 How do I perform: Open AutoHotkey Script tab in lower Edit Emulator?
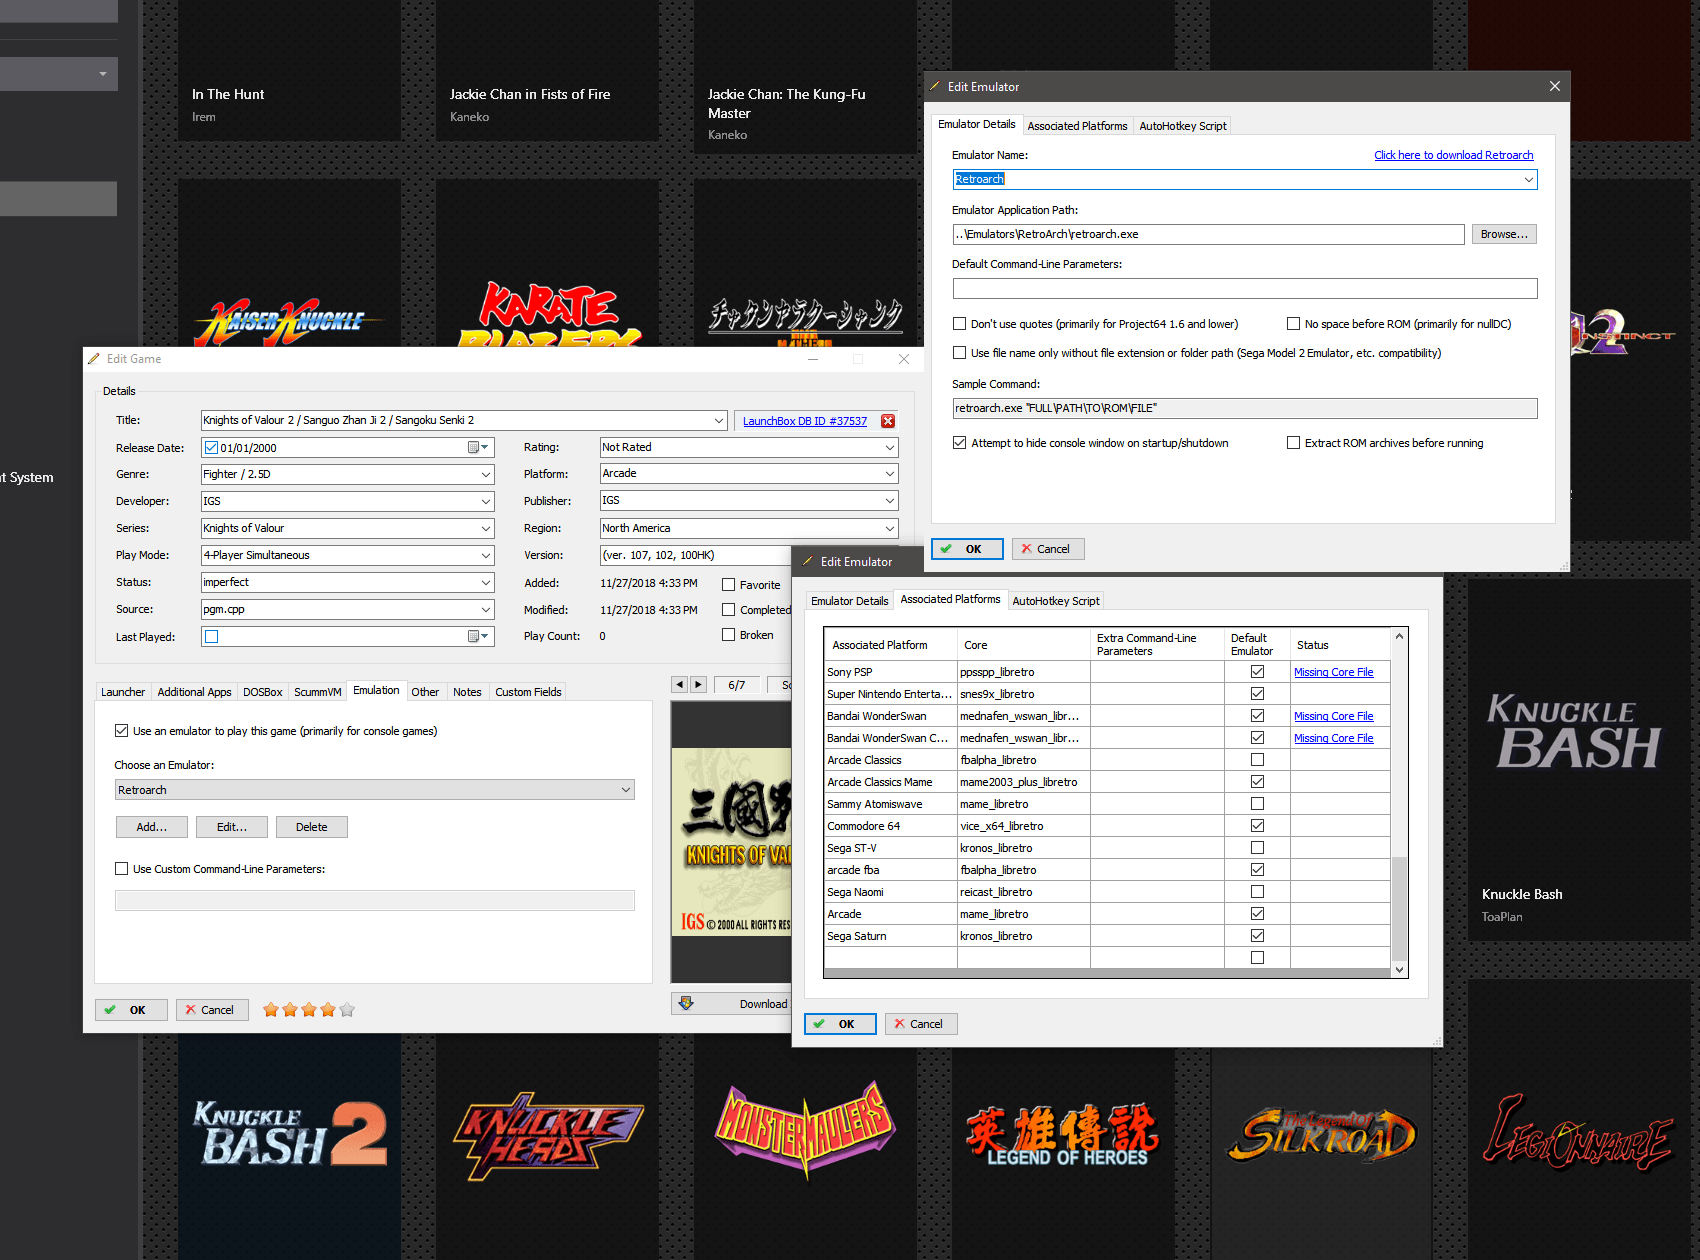[x=1056, y=601]
